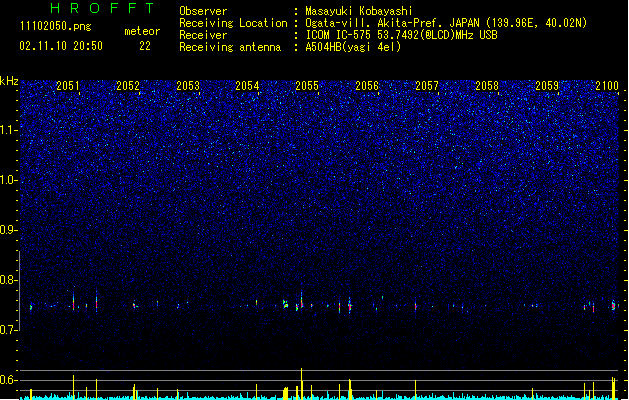629x400 pixels.
Task: Click the 2055 time marker
Action: point(307,85)
